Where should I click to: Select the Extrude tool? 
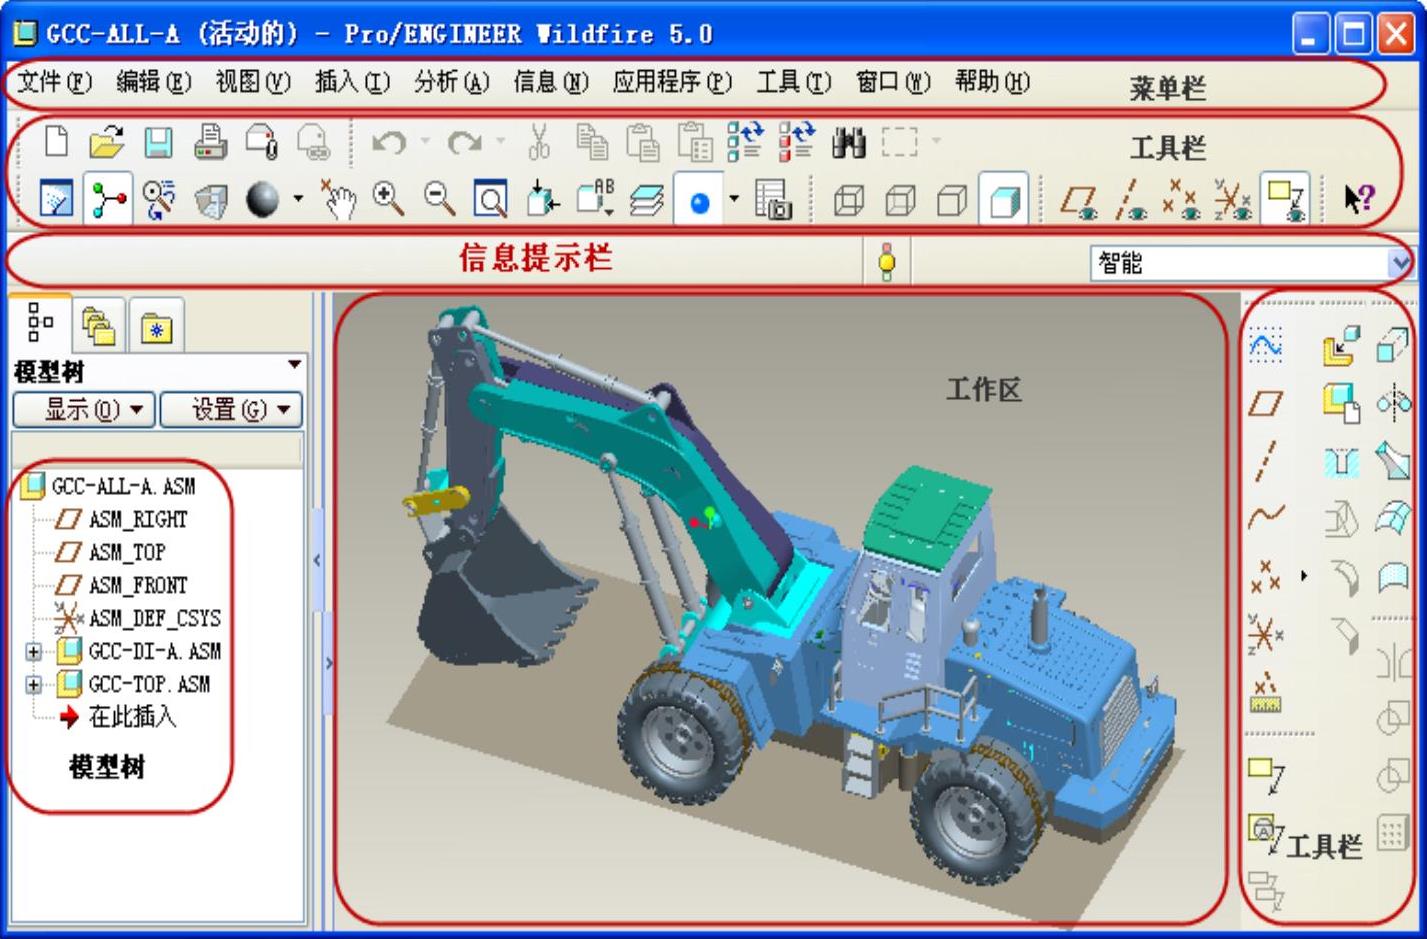[1393, 346]
